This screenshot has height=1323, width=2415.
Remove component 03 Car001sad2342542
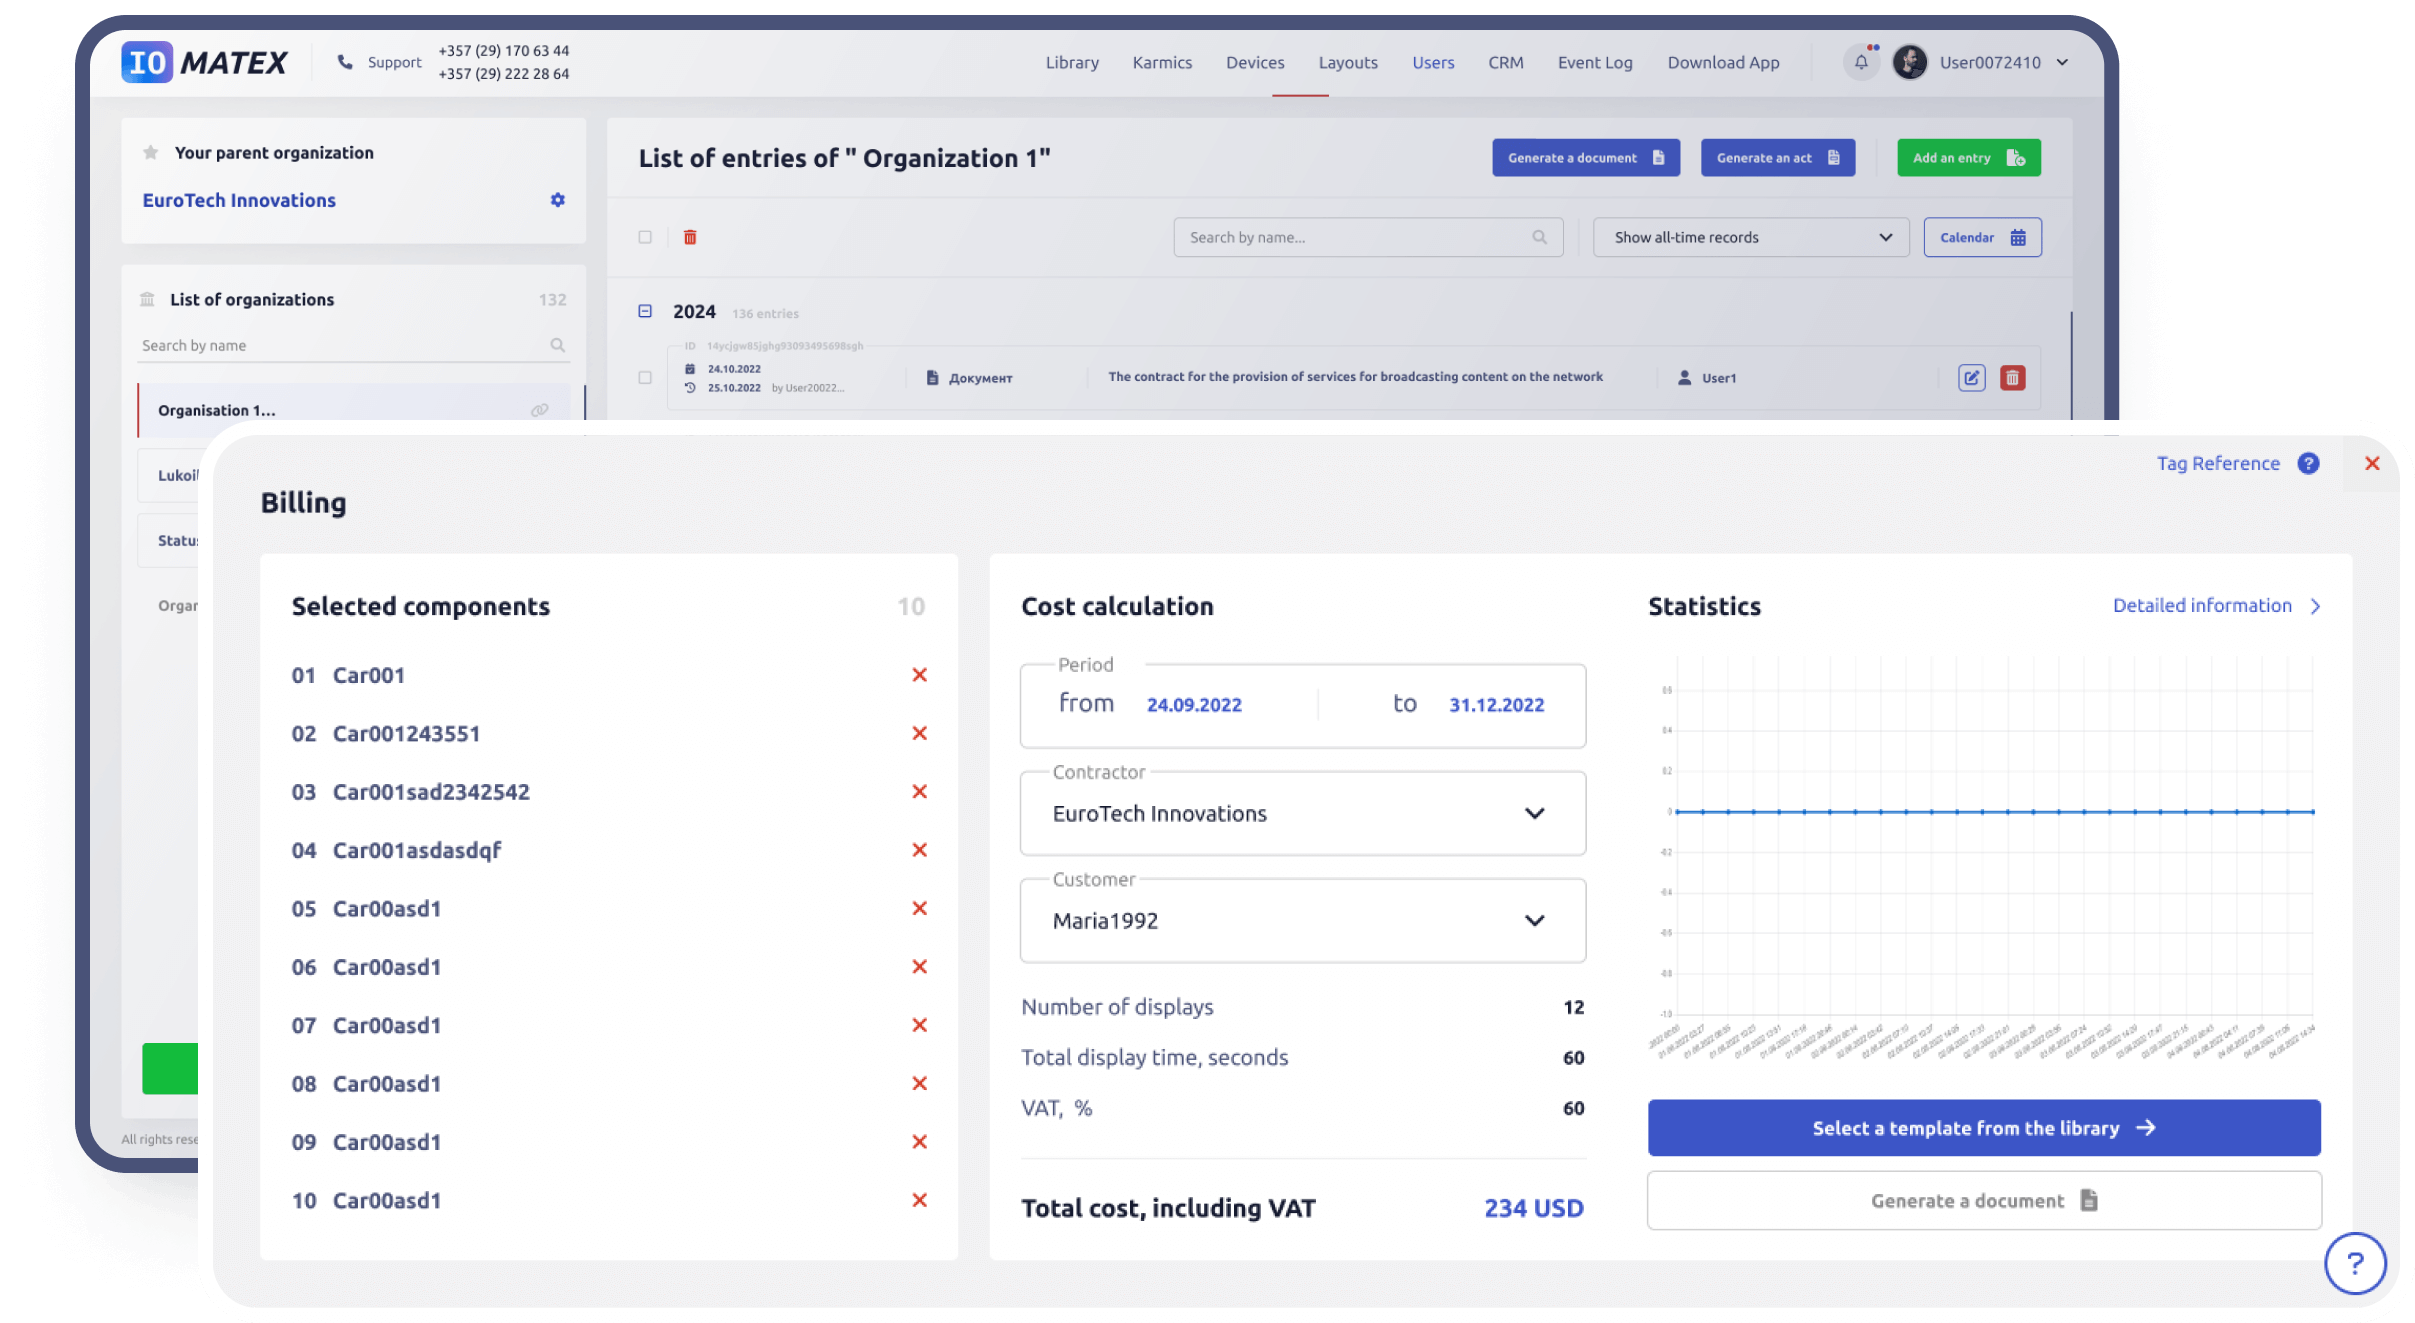[x=920, y=791]
